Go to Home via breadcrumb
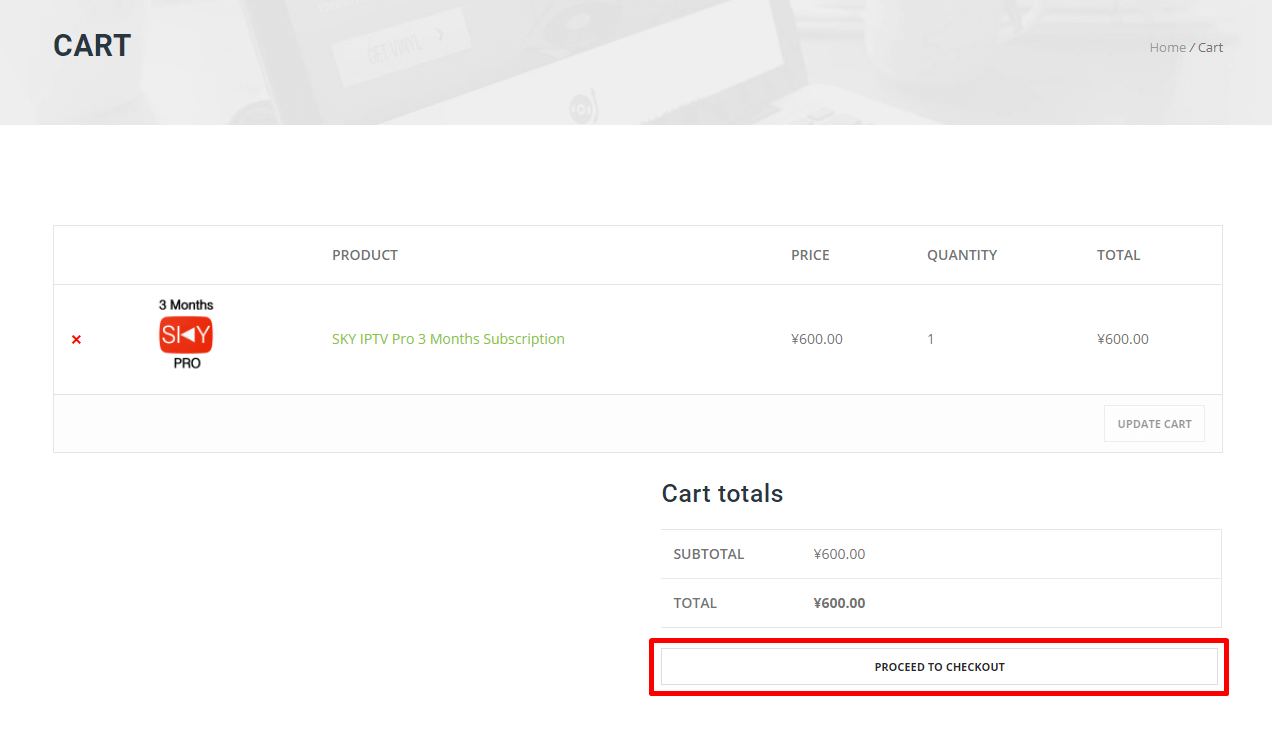This screenshot has width=1272, height=730. 1167,47
